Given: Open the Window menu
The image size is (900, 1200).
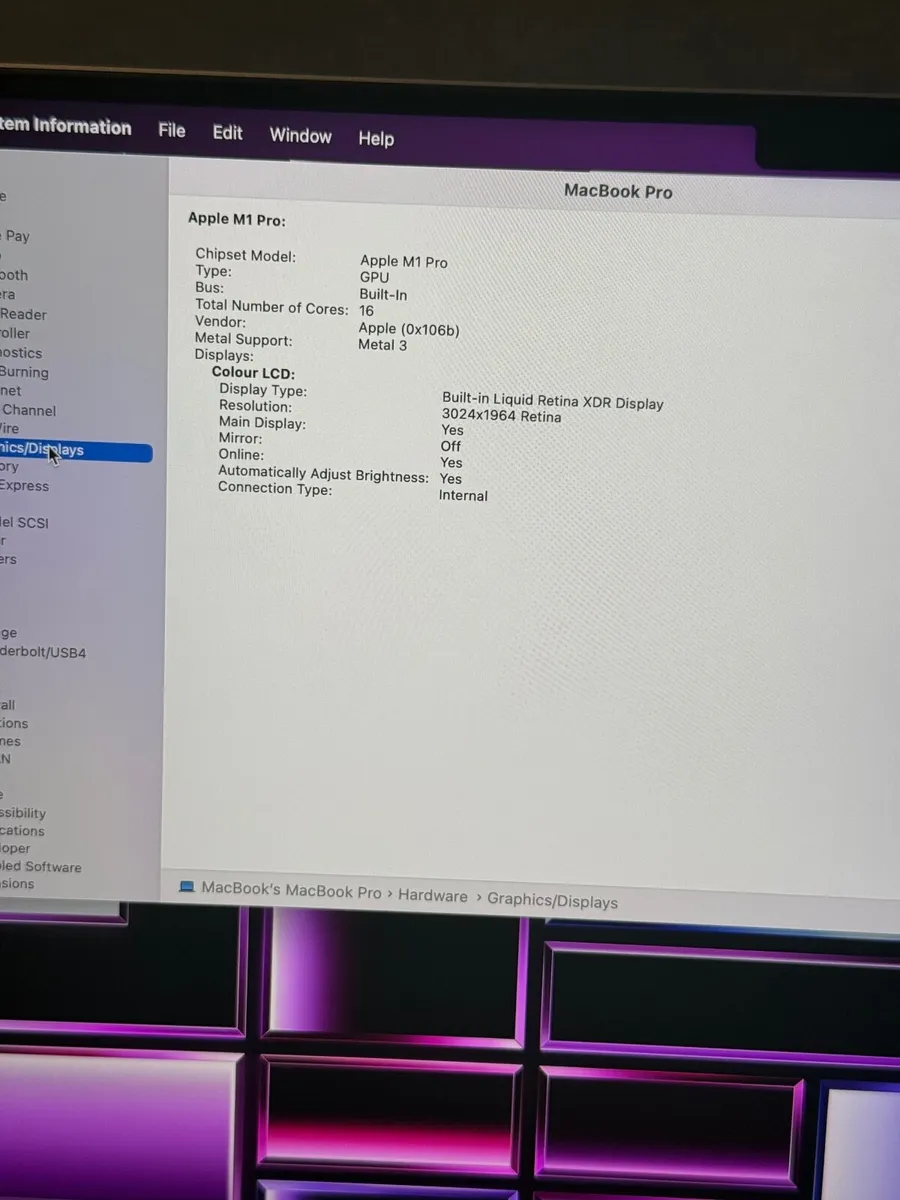Looking at the screenshot, I should pos(301,135).
